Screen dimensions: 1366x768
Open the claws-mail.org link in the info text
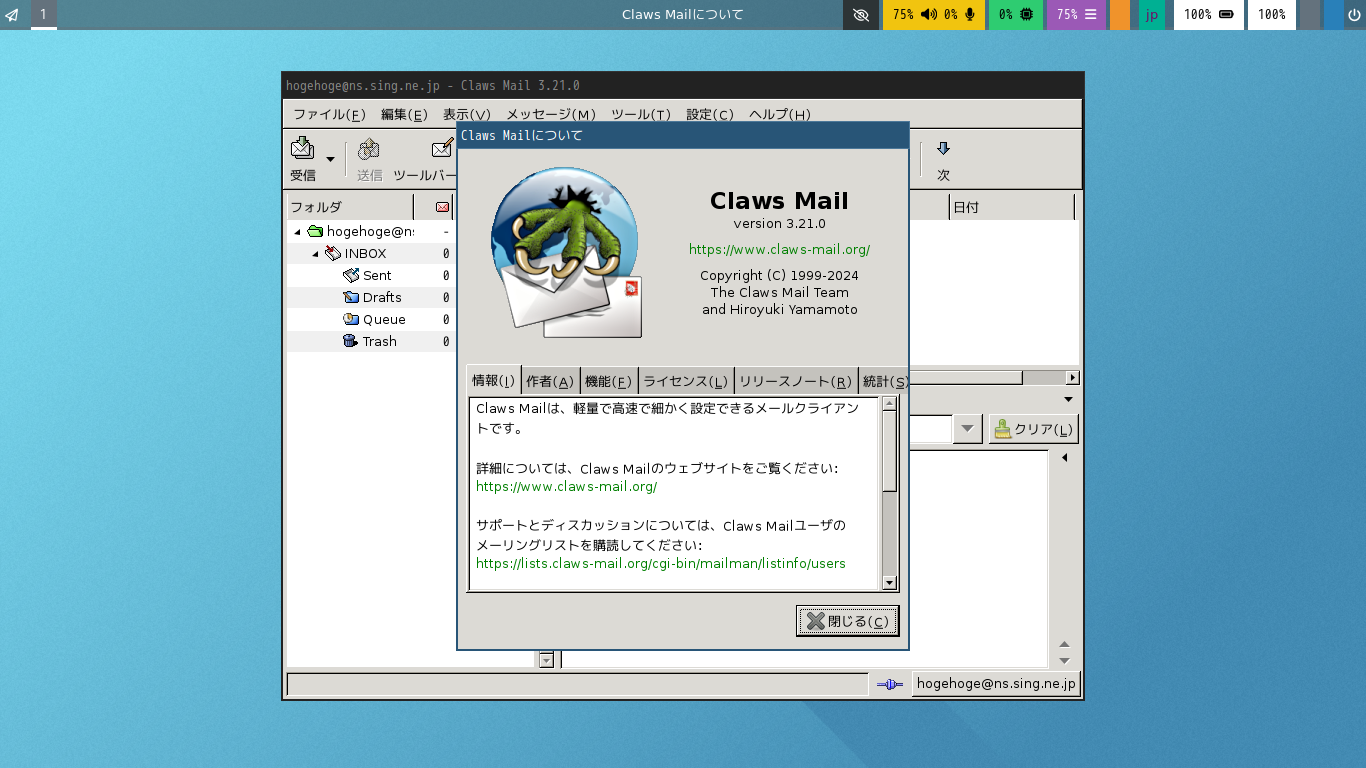tap(566, 487)
